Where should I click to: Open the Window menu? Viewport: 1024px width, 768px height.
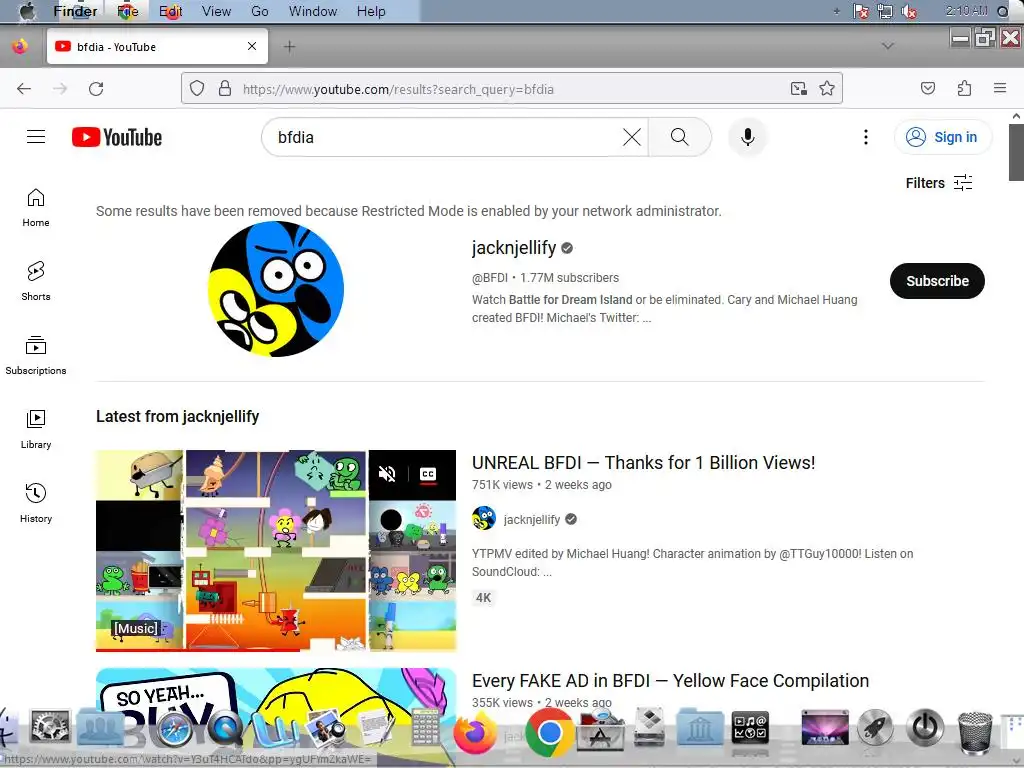pos(313,11)
